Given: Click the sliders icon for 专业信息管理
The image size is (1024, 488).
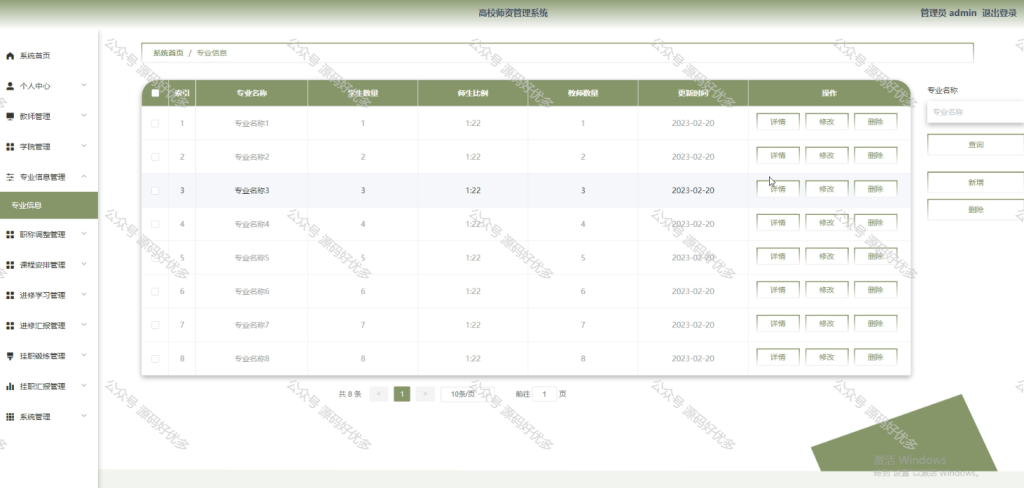Looking at the screenshot, I should click(x=10, y=177).
